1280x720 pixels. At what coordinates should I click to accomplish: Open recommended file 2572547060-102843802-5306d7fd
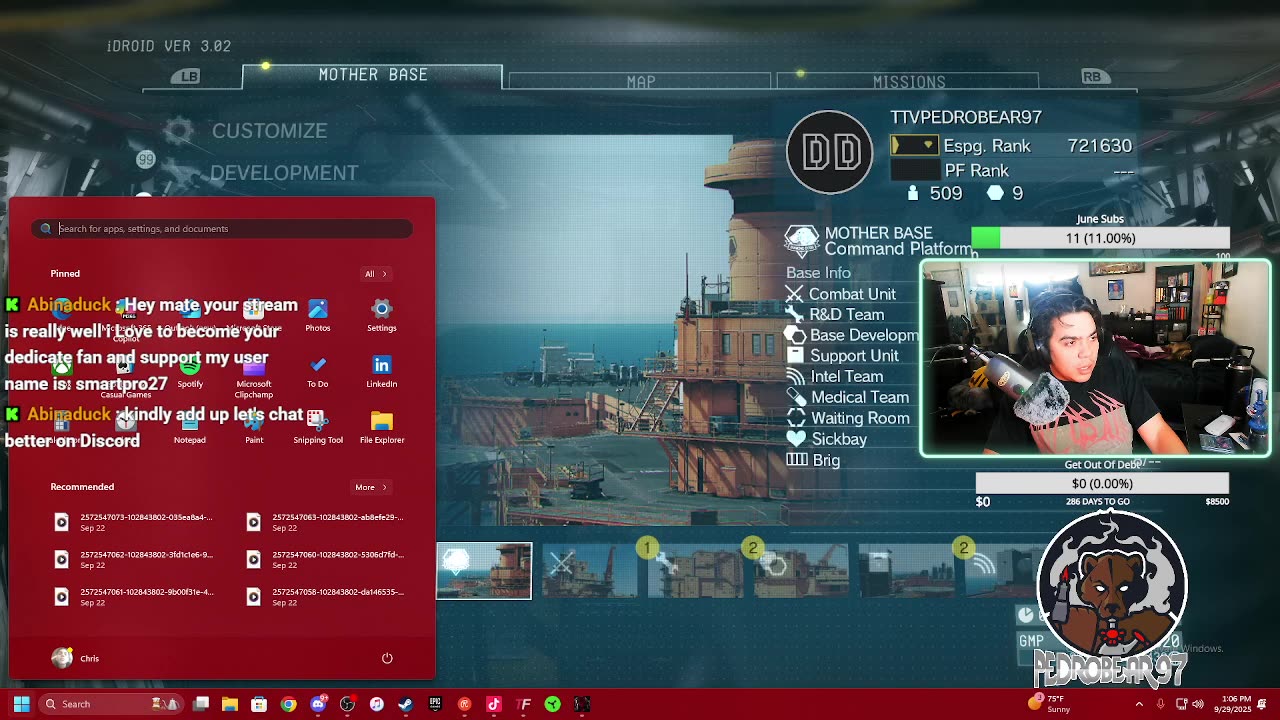[327, 559]
